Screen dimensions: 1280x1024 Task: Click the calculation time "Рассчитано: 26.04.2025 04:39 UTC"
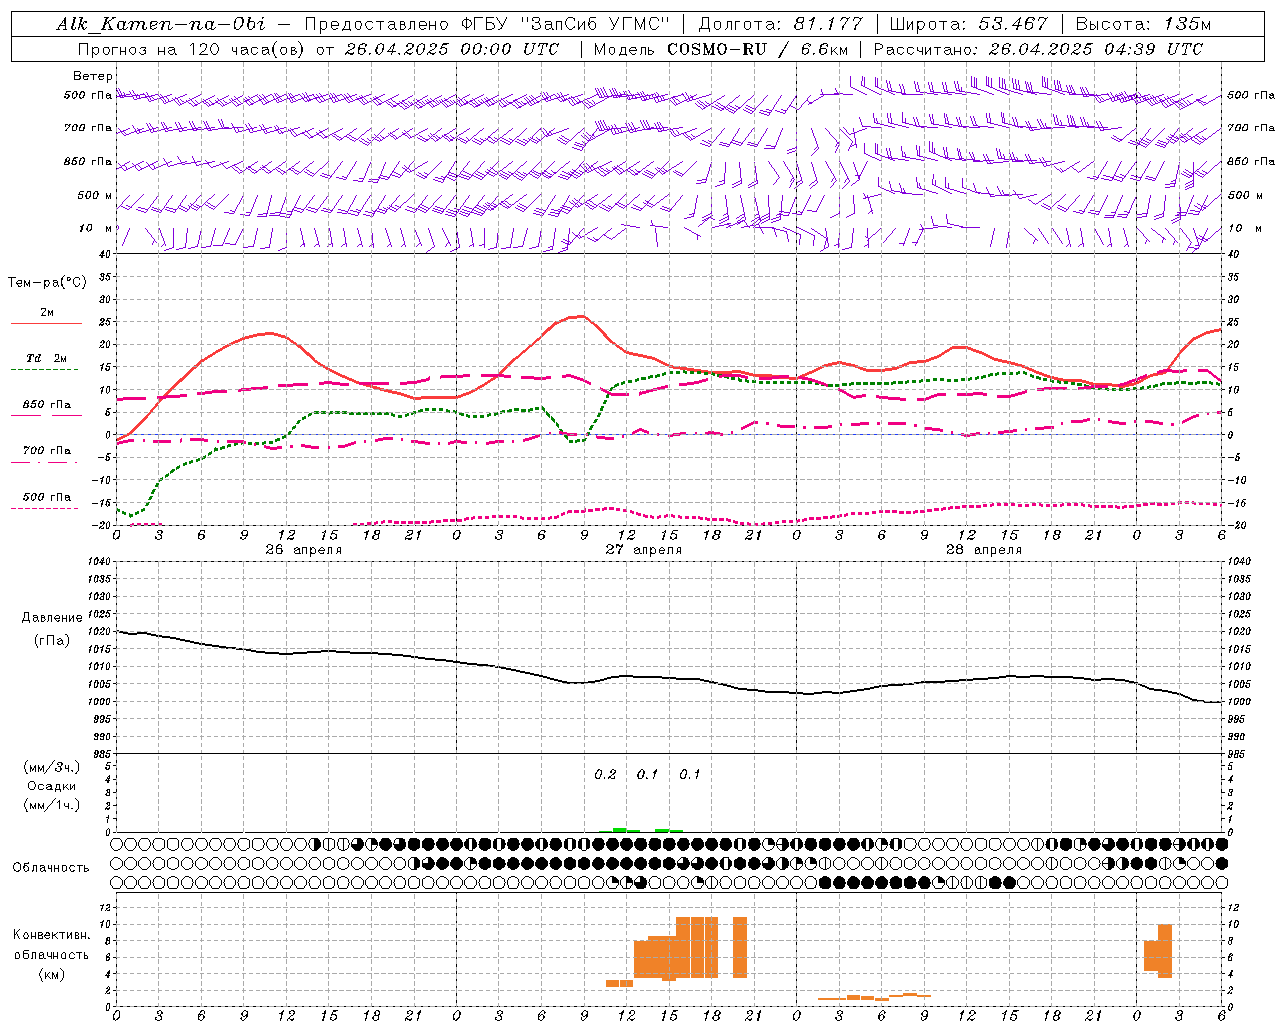[x=1038, y=49]
